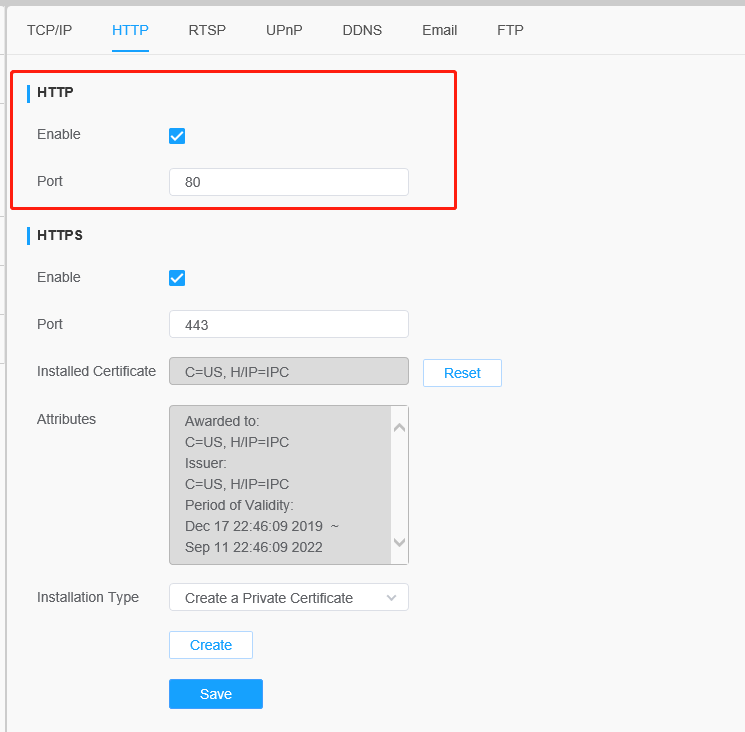The height and width of the screenshot is (732, 745).
Task: Select the HTTP tab
Action: 130,30
